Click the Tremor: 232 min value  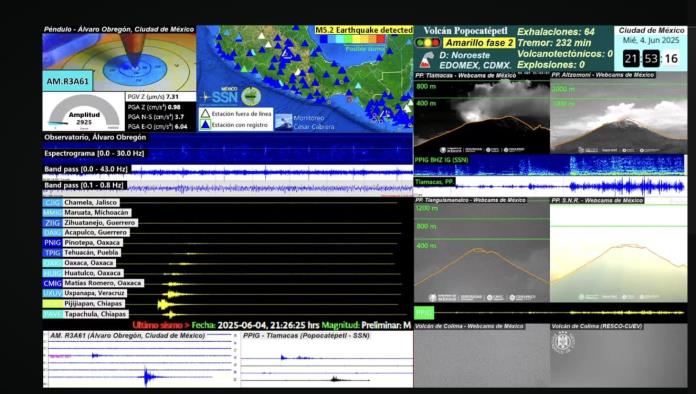click(x=554, y=43)
